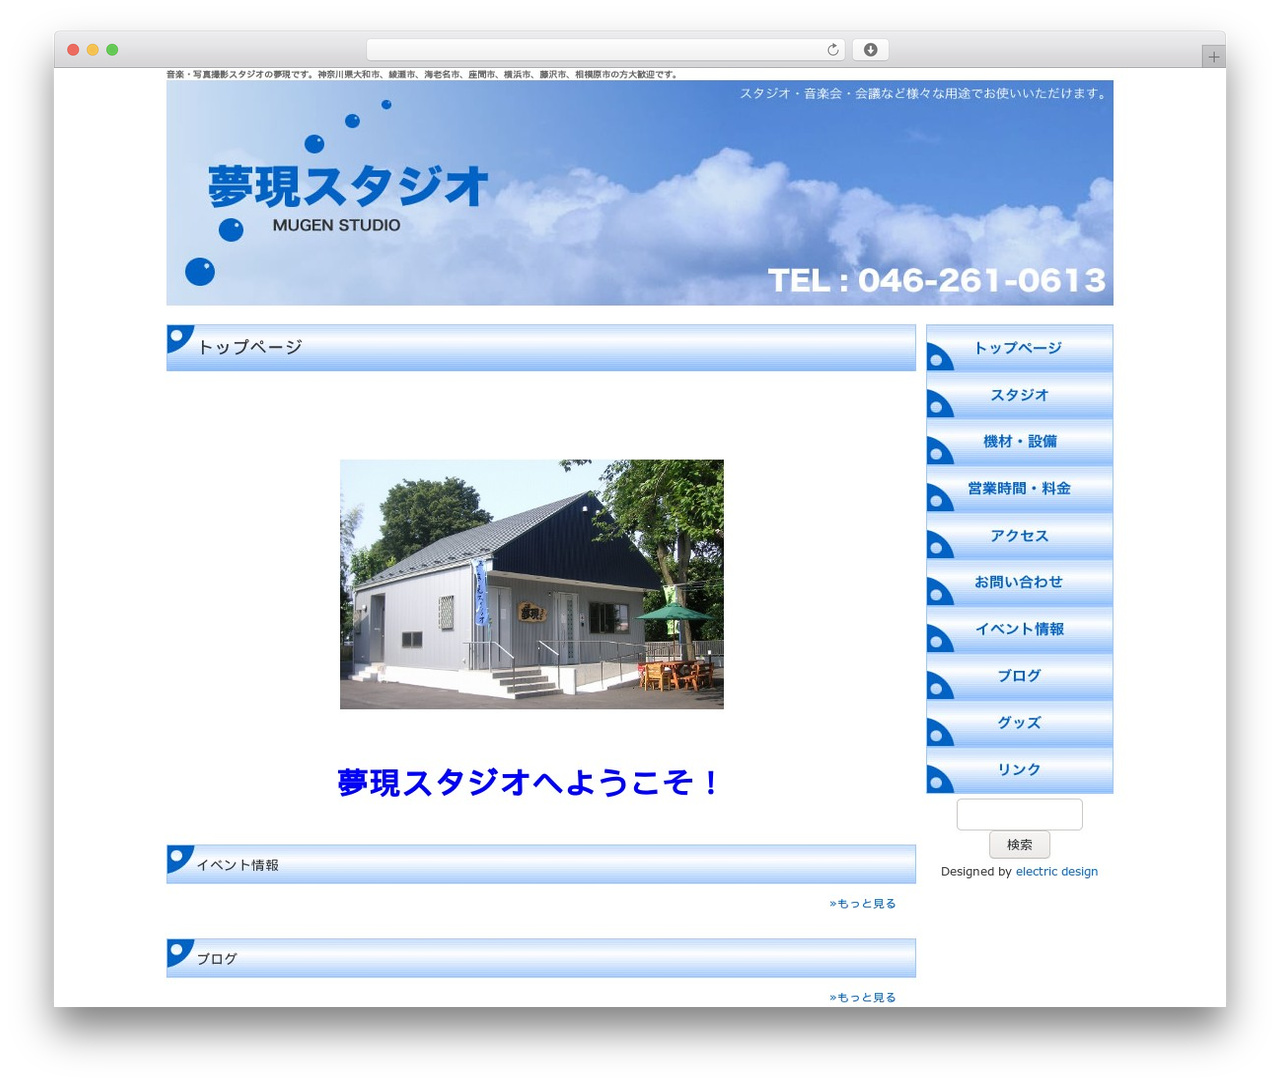
Task: Click the studio building photo
Action: [531, 584]
